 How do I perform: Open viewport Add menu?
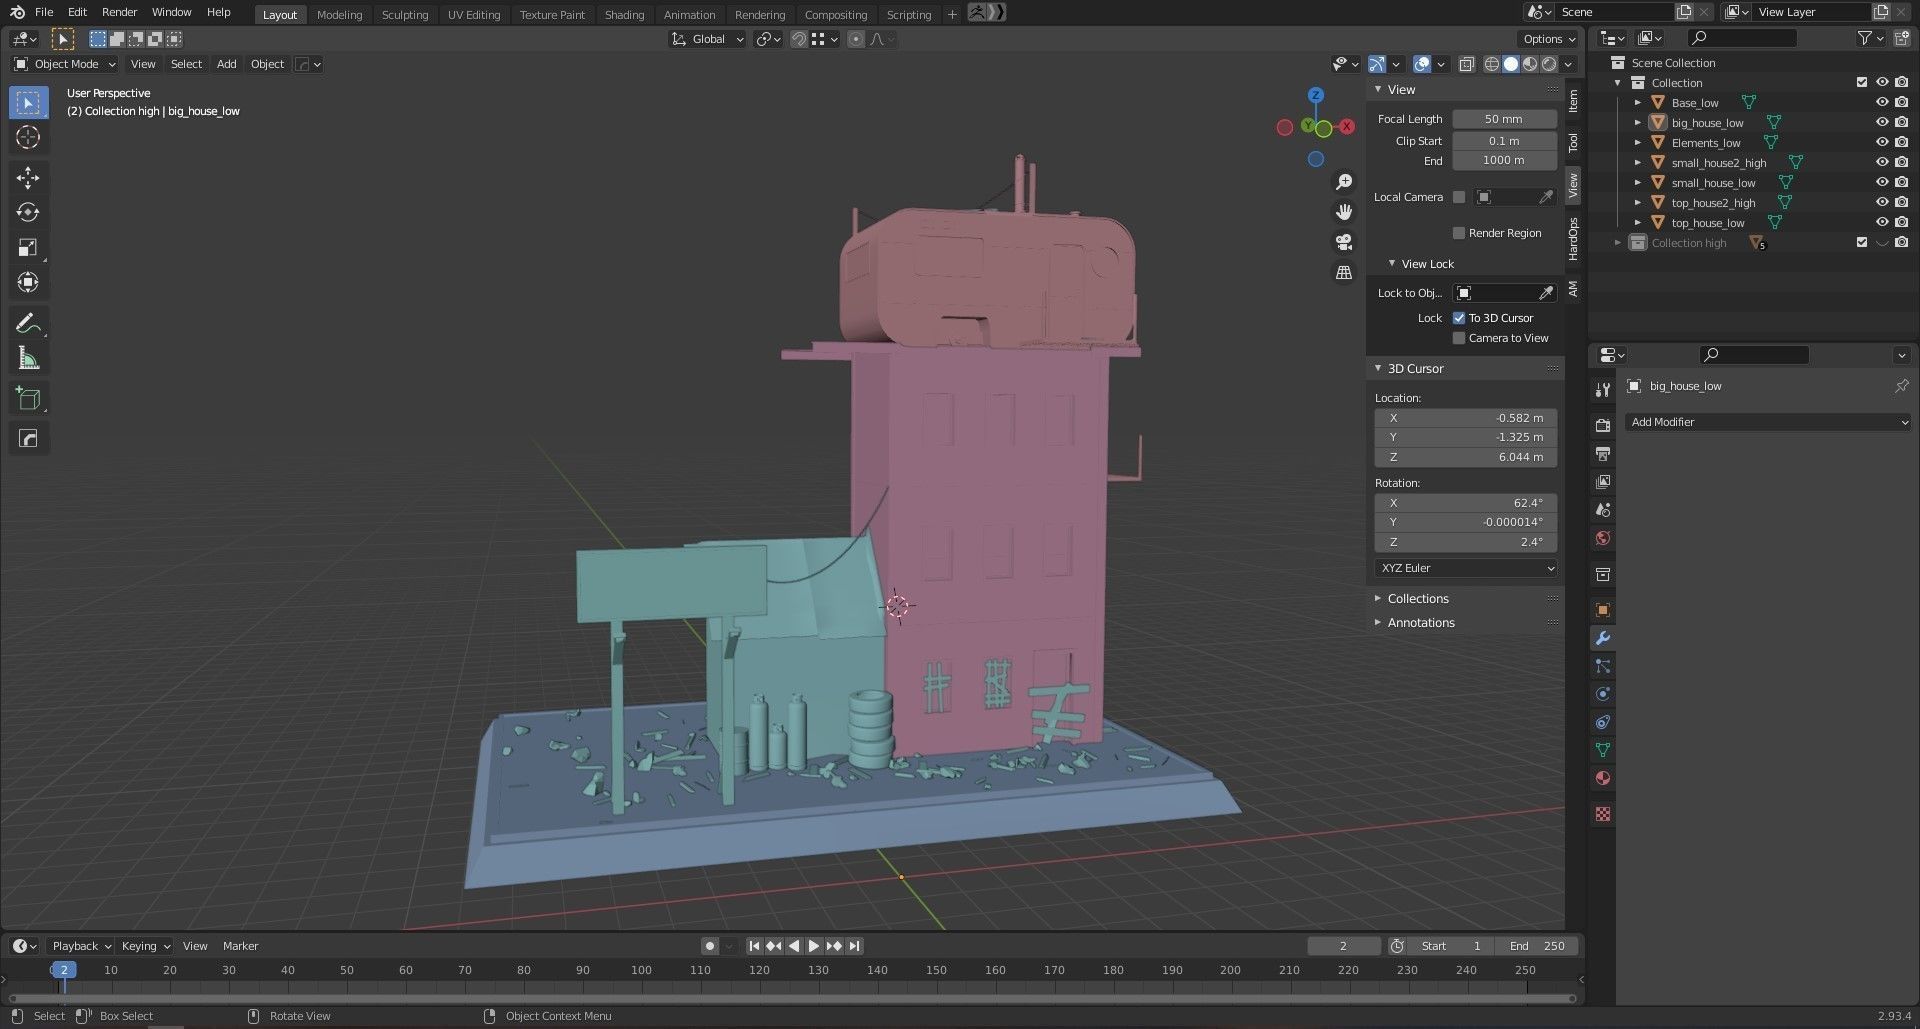tap(227, 64)
